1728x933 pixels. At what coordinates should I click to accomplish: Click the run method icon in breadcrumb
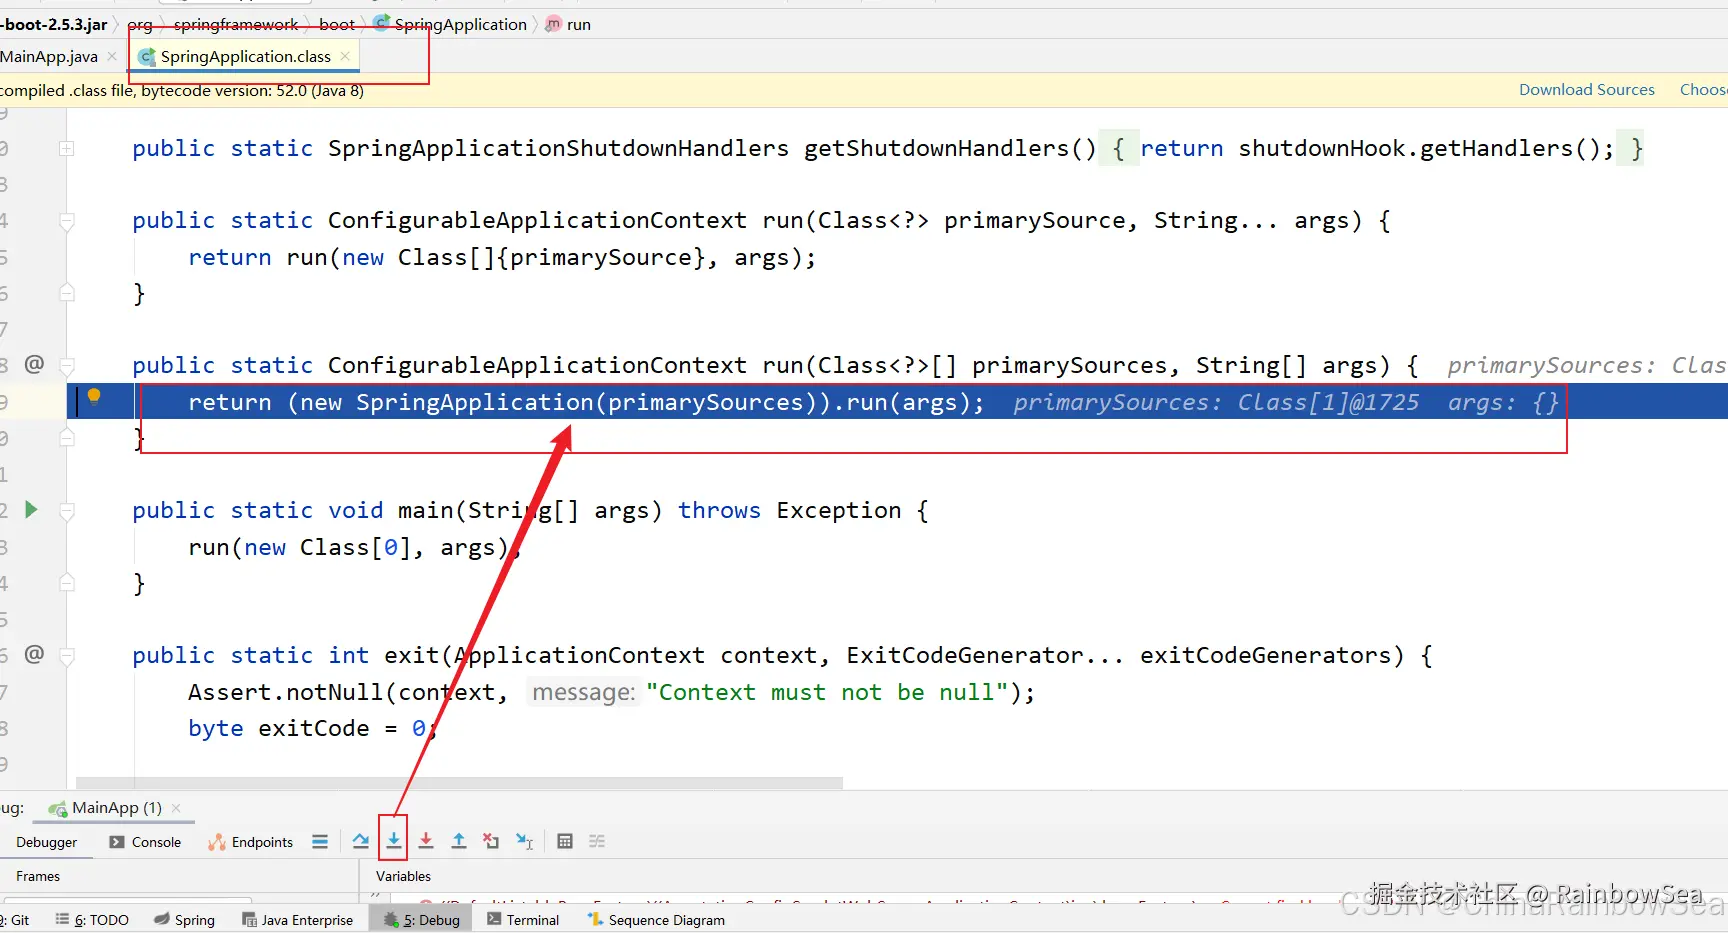(x=553, y=24)
